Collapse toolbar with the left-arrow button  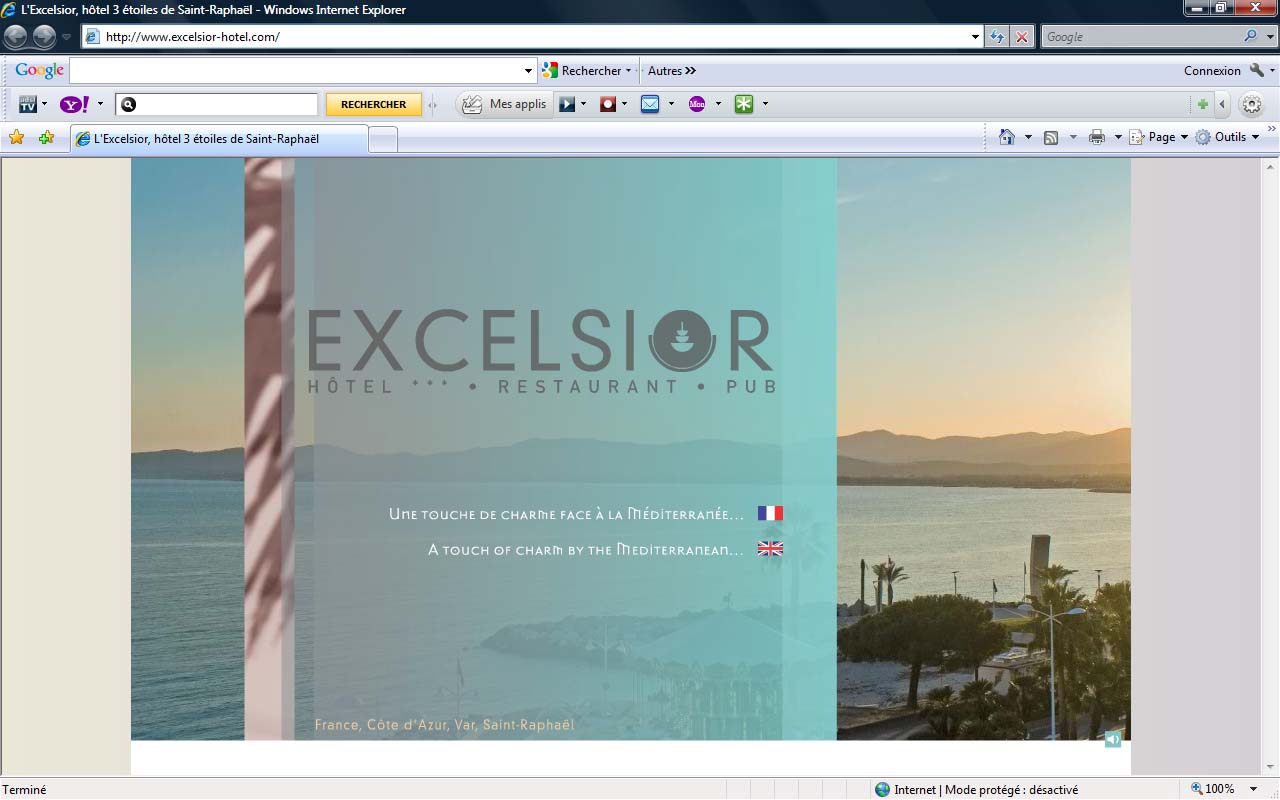[1221, 104]
